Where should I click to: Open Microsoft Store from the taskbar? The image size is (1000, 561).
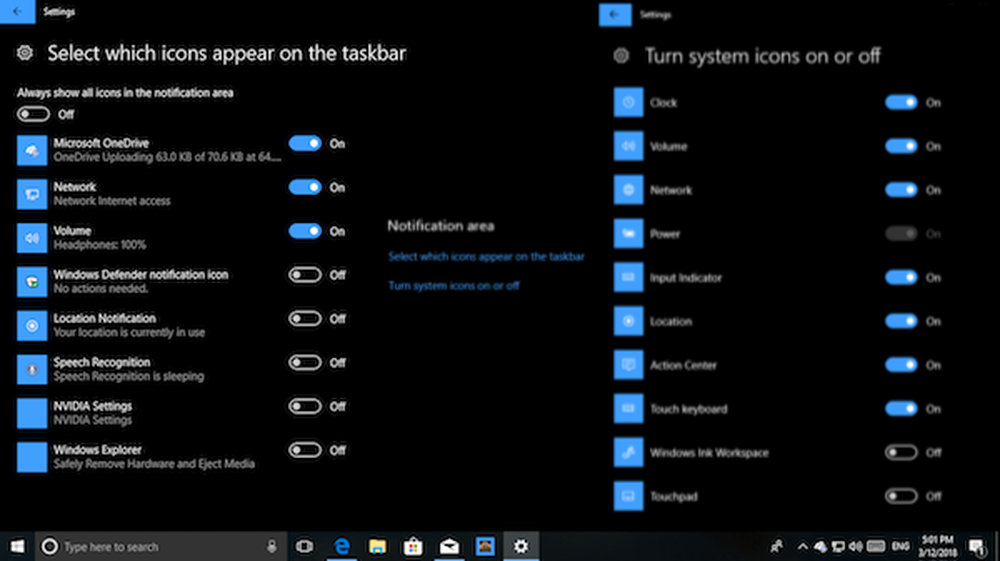[x=412, y=546]
